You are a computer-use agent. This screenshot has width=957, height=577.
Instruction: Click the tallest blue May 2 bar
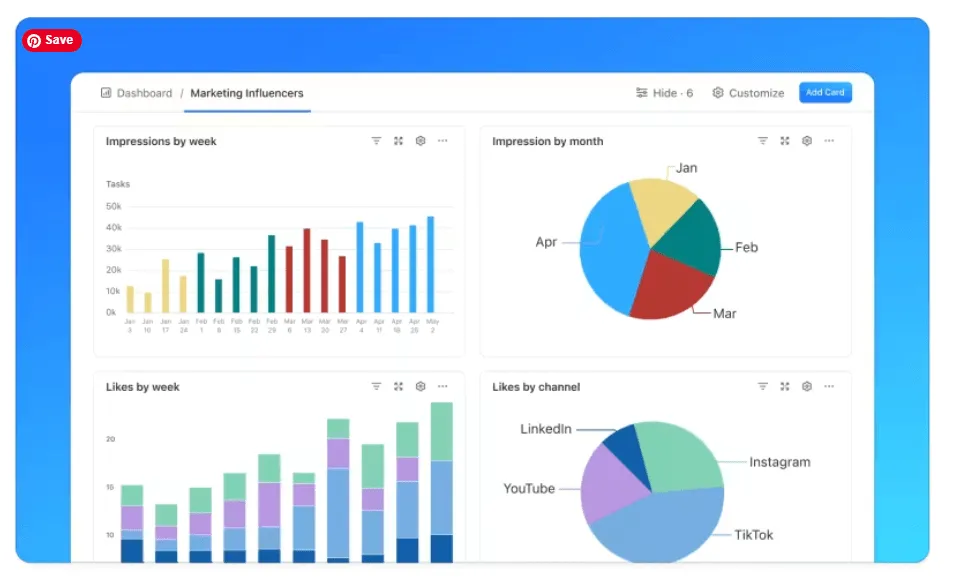pyautogui.click(x=430, y=264)
